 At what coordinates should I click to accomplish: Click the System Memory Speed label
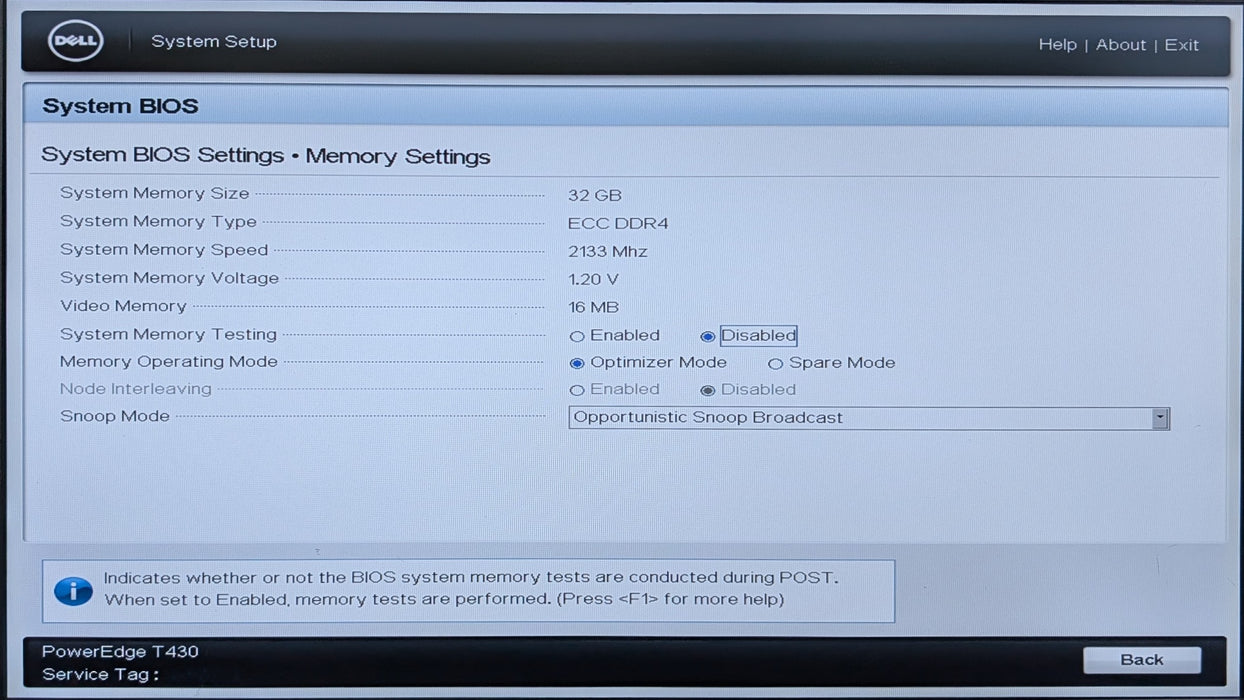[x=164, y=249]
